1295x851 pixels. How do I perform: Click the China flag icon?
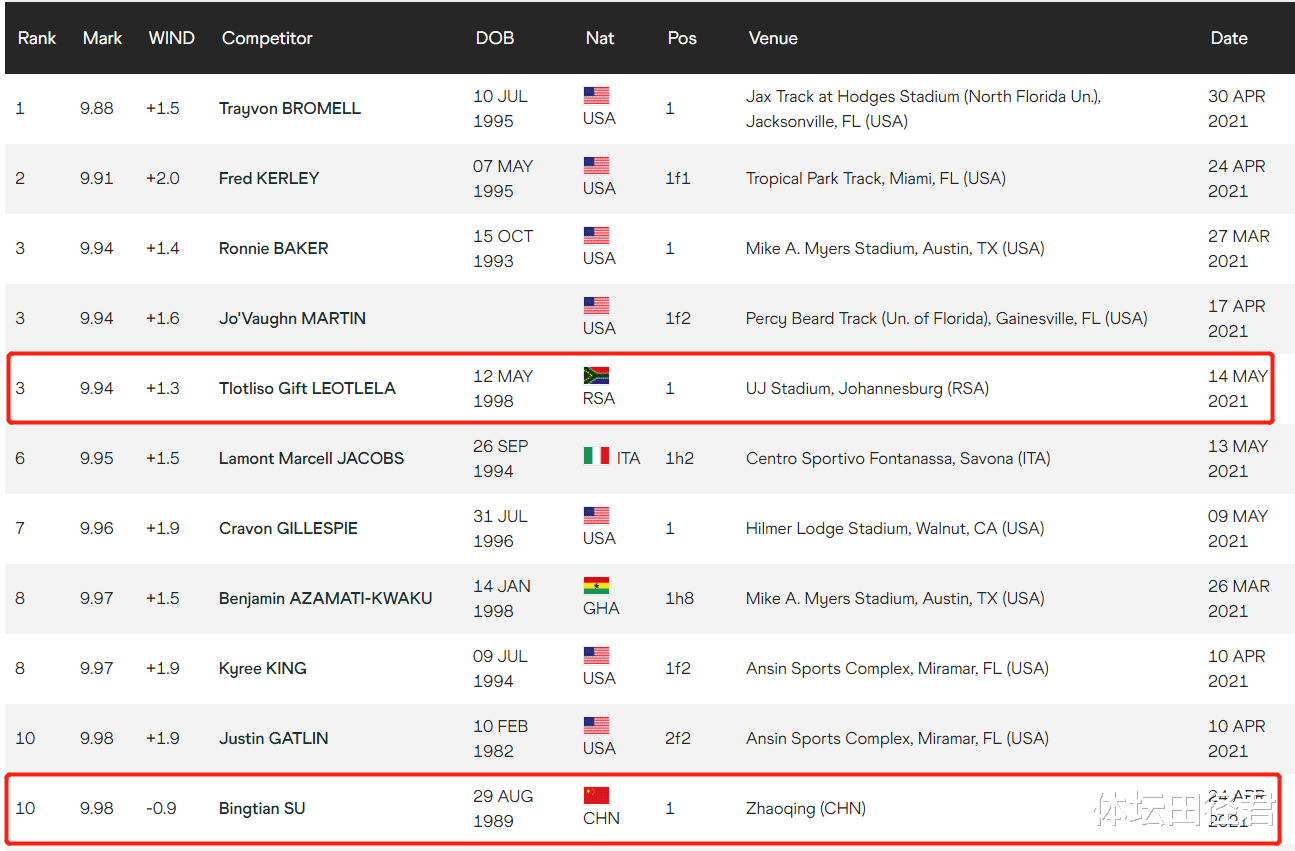click(596, 796)
